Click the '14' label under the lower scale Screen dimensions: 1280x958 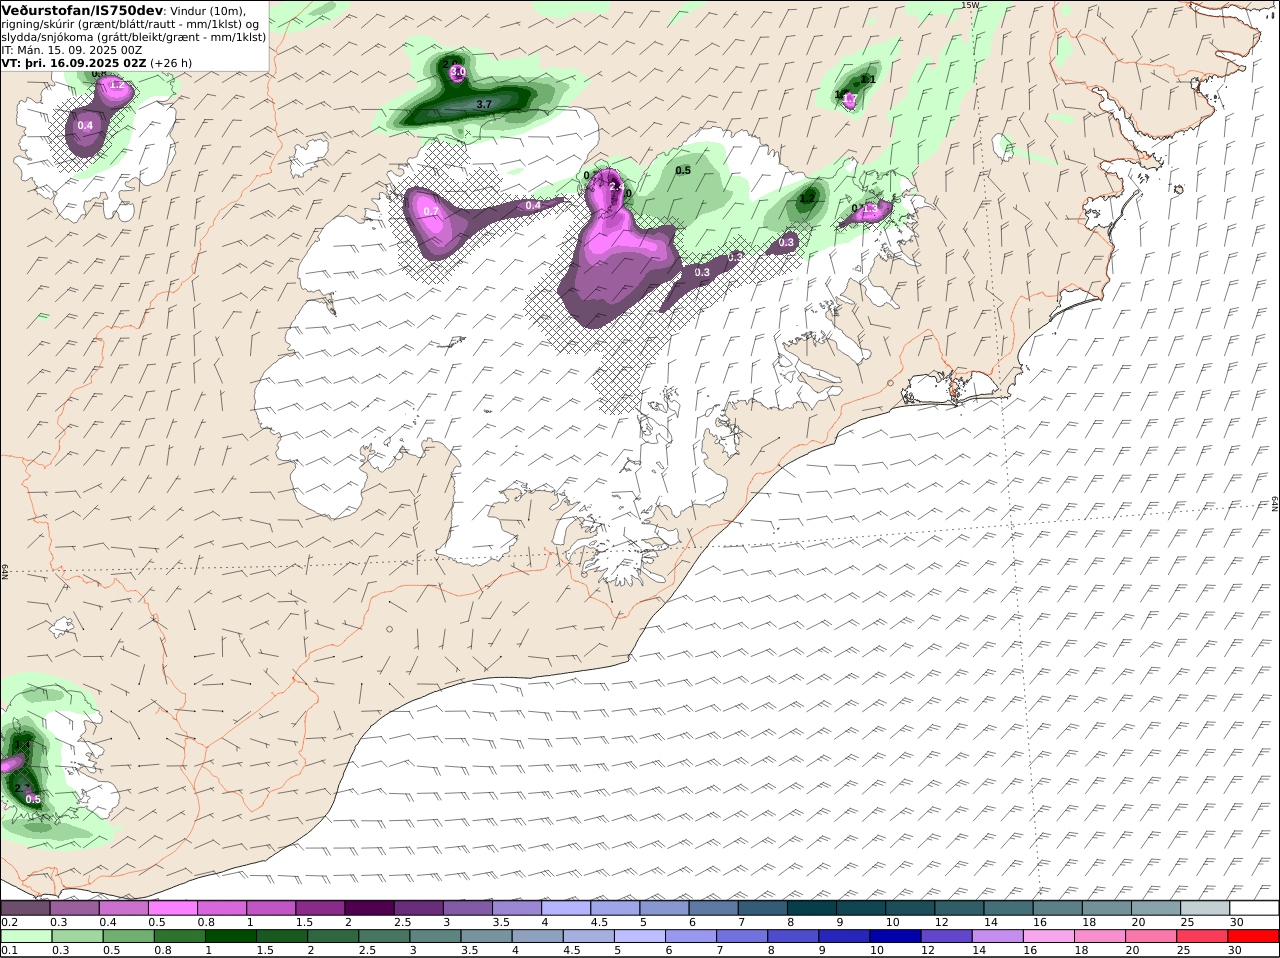(x=978, y=950)
